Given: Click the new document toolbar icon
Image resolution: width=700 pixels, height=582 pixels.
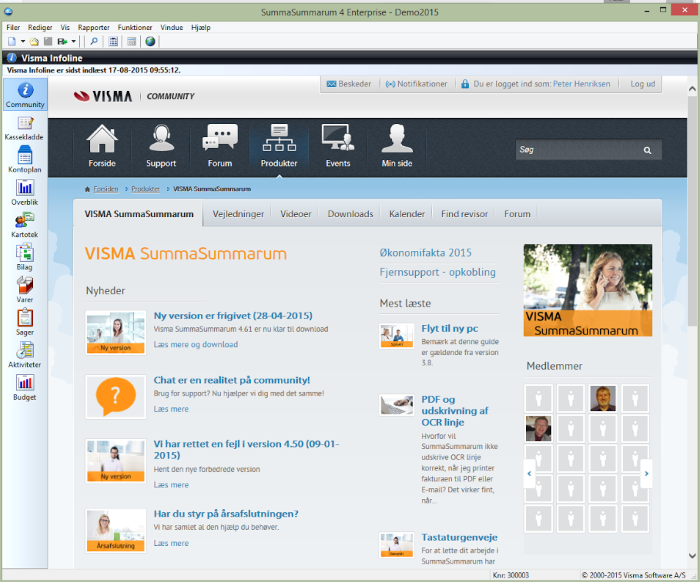Looking at the screenshot, I should (12, 42).
